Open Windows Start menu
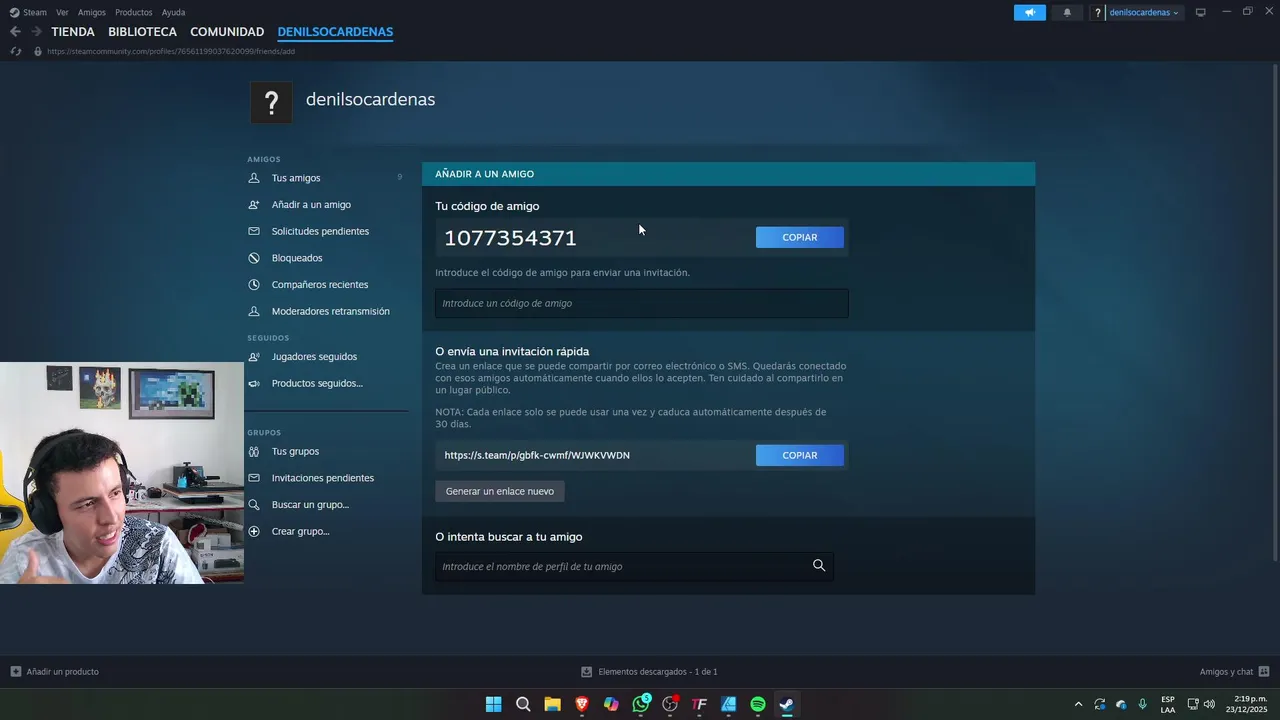The image size is (1280, 720). click(493, 704)
